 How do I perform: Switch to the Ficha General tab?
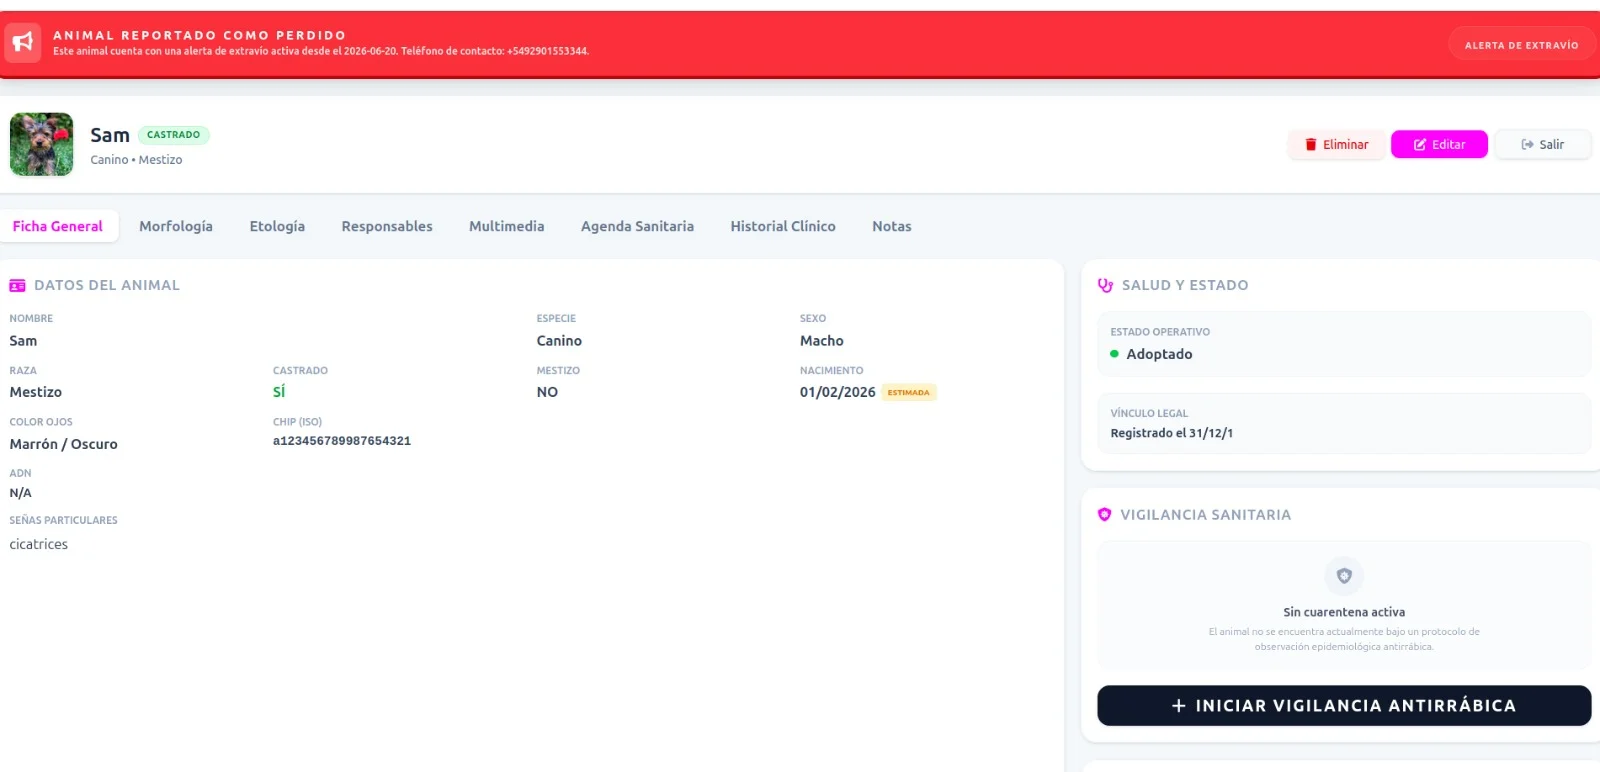[x=58, y=226]
